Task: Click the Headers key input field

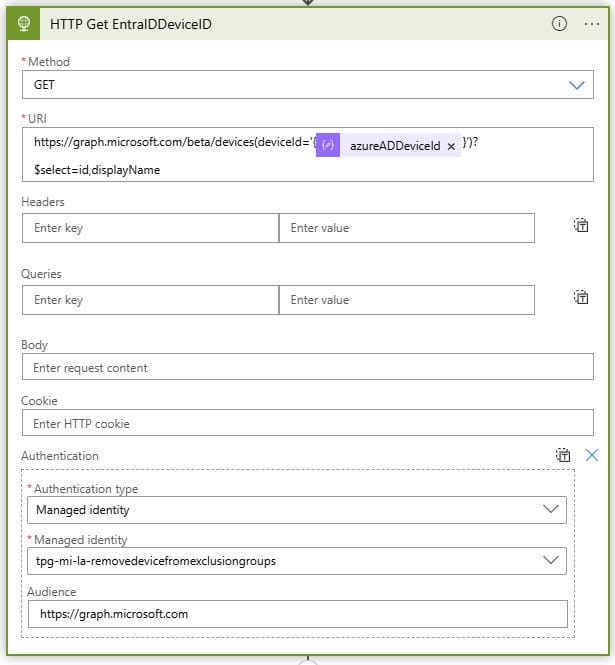Action: (x=151, y=228)
